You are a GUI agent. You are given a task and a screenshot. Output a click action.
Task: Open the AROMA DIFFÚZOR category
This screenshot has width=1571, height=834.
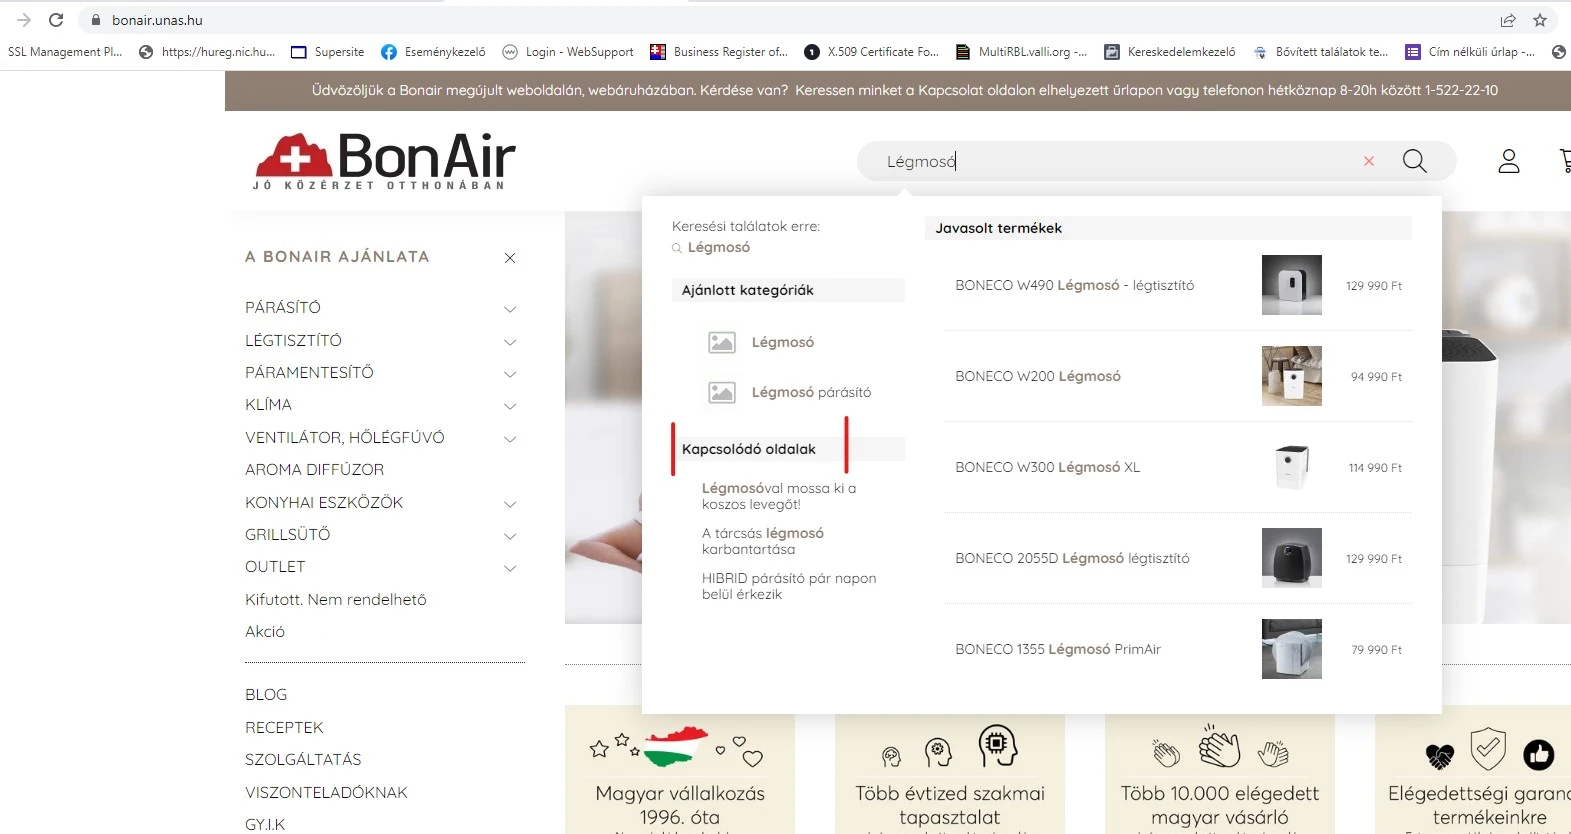[314, 469]
